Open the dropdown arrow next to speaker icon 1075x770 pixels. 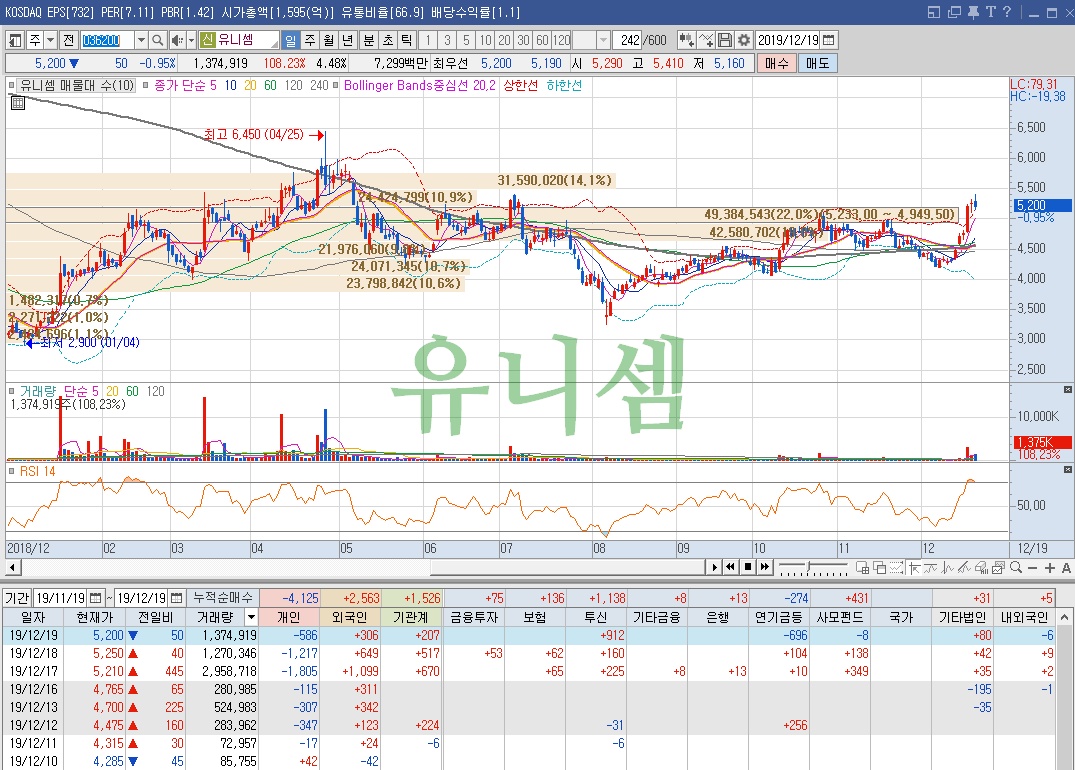coord(191,40)
